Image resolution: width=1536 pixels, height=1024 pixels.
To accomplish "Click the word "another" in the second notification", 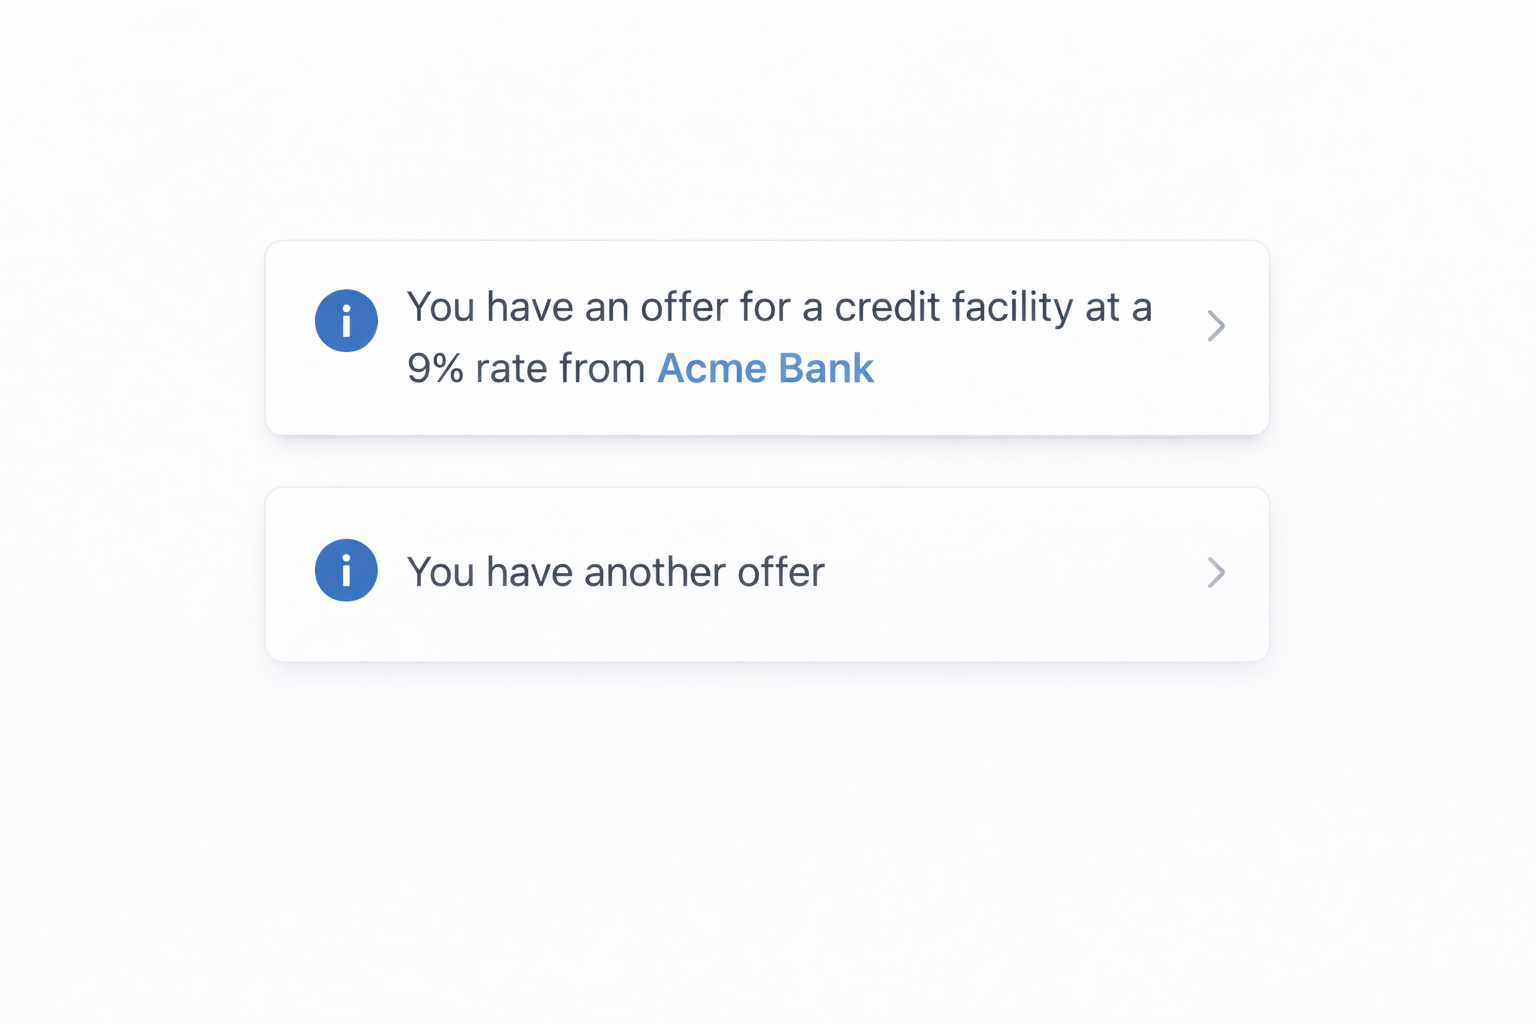I will pyautogui.click(x=654, y=572).
